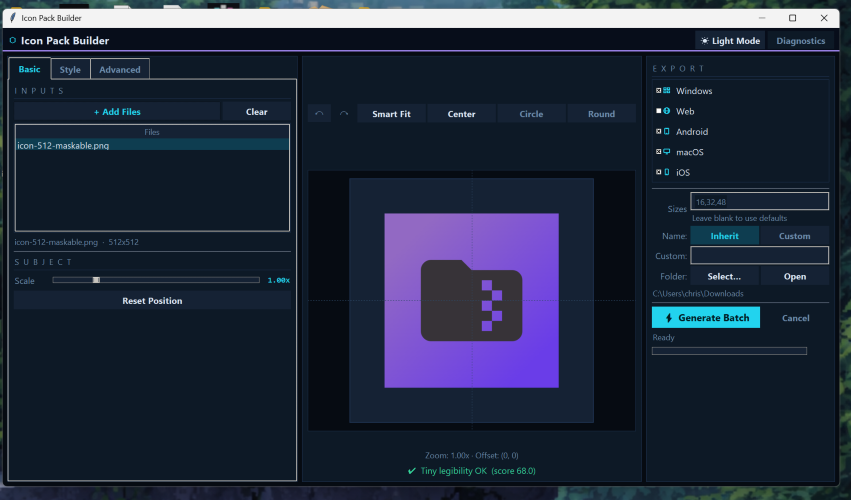Screen dimensions: 851x500
Task: Click the Files column header
Action: tap(152, 132)
